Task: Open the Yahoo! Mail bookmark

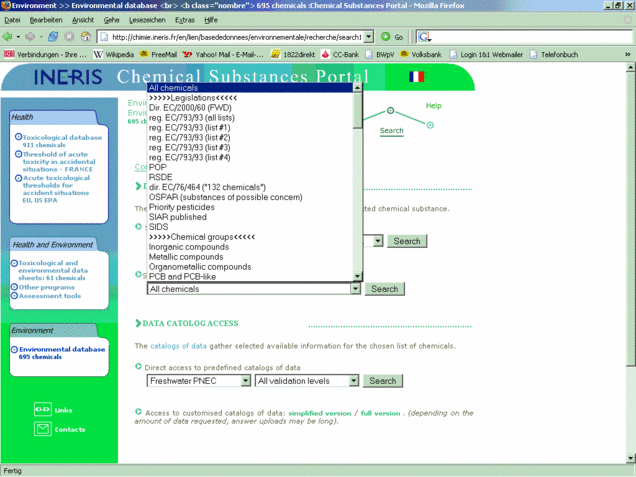Action: pos(223,54)
